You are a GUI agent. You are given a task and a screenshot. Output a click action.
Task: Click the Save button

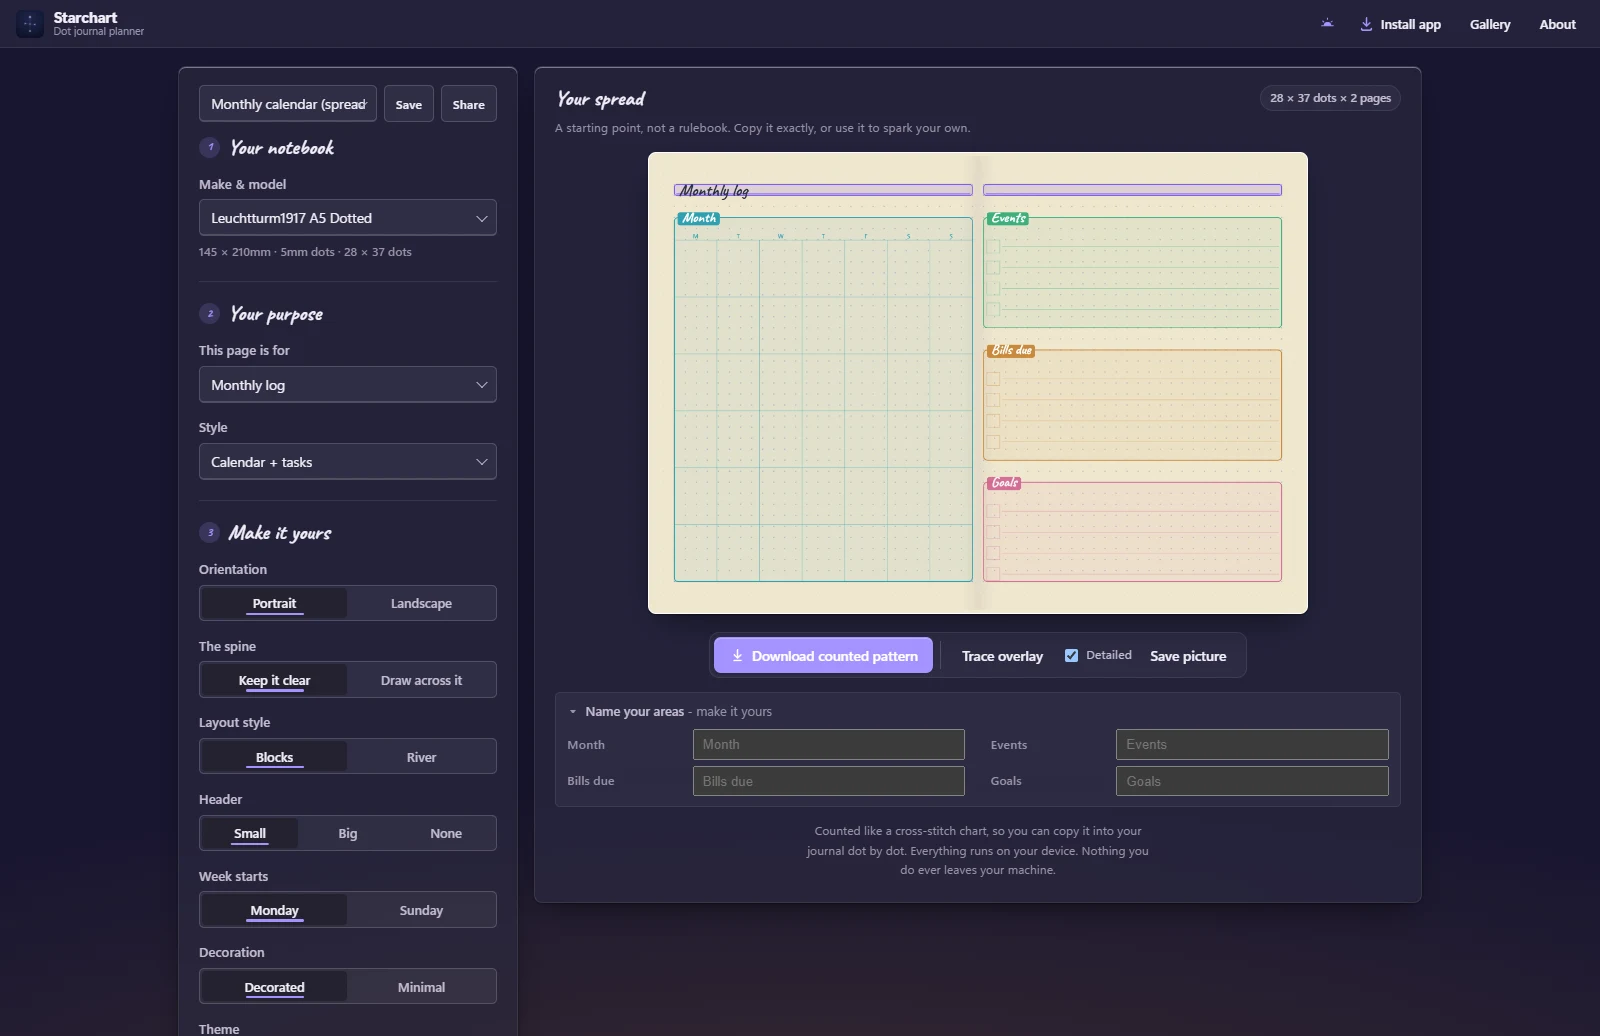409,104
